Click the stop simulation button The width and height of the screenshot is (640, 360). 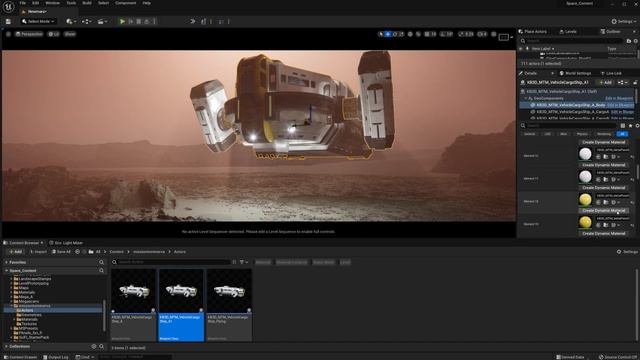[139, 21]
